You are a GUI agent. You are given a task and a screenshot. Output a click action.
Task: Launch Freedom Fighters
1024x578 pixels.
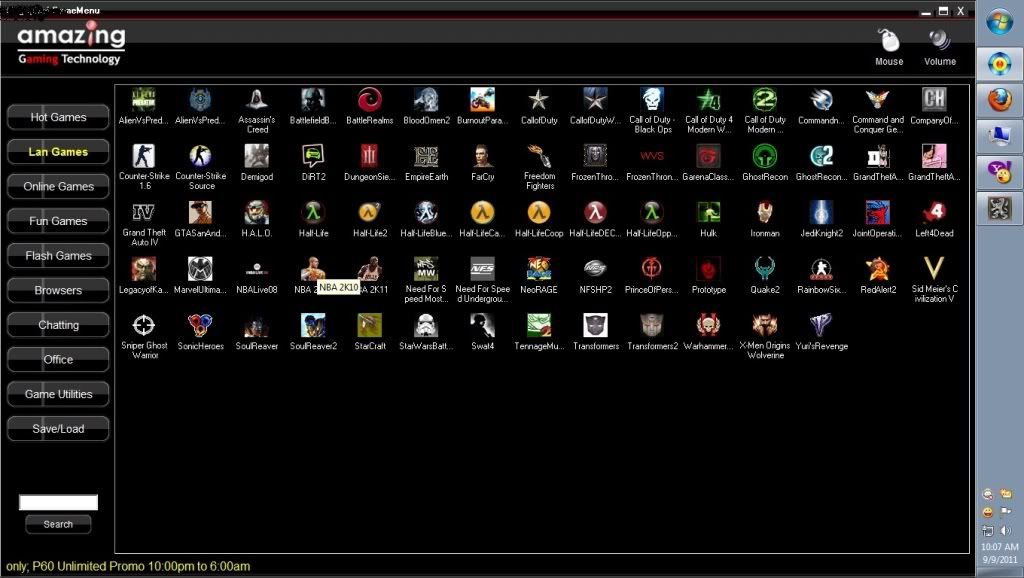click(539, 157)
